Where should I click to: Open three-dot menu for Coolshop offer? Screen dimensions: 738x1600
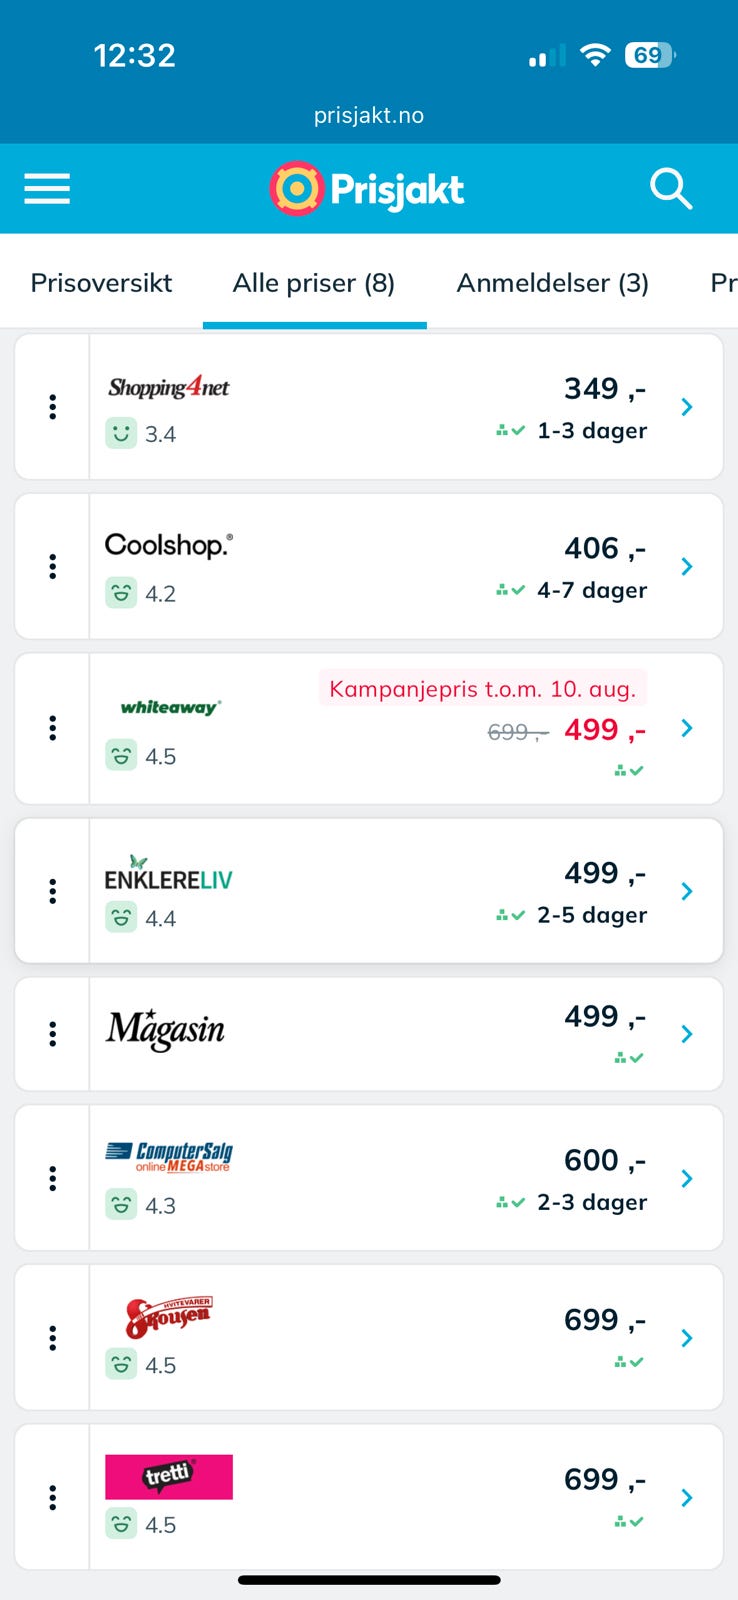point(52,567)
